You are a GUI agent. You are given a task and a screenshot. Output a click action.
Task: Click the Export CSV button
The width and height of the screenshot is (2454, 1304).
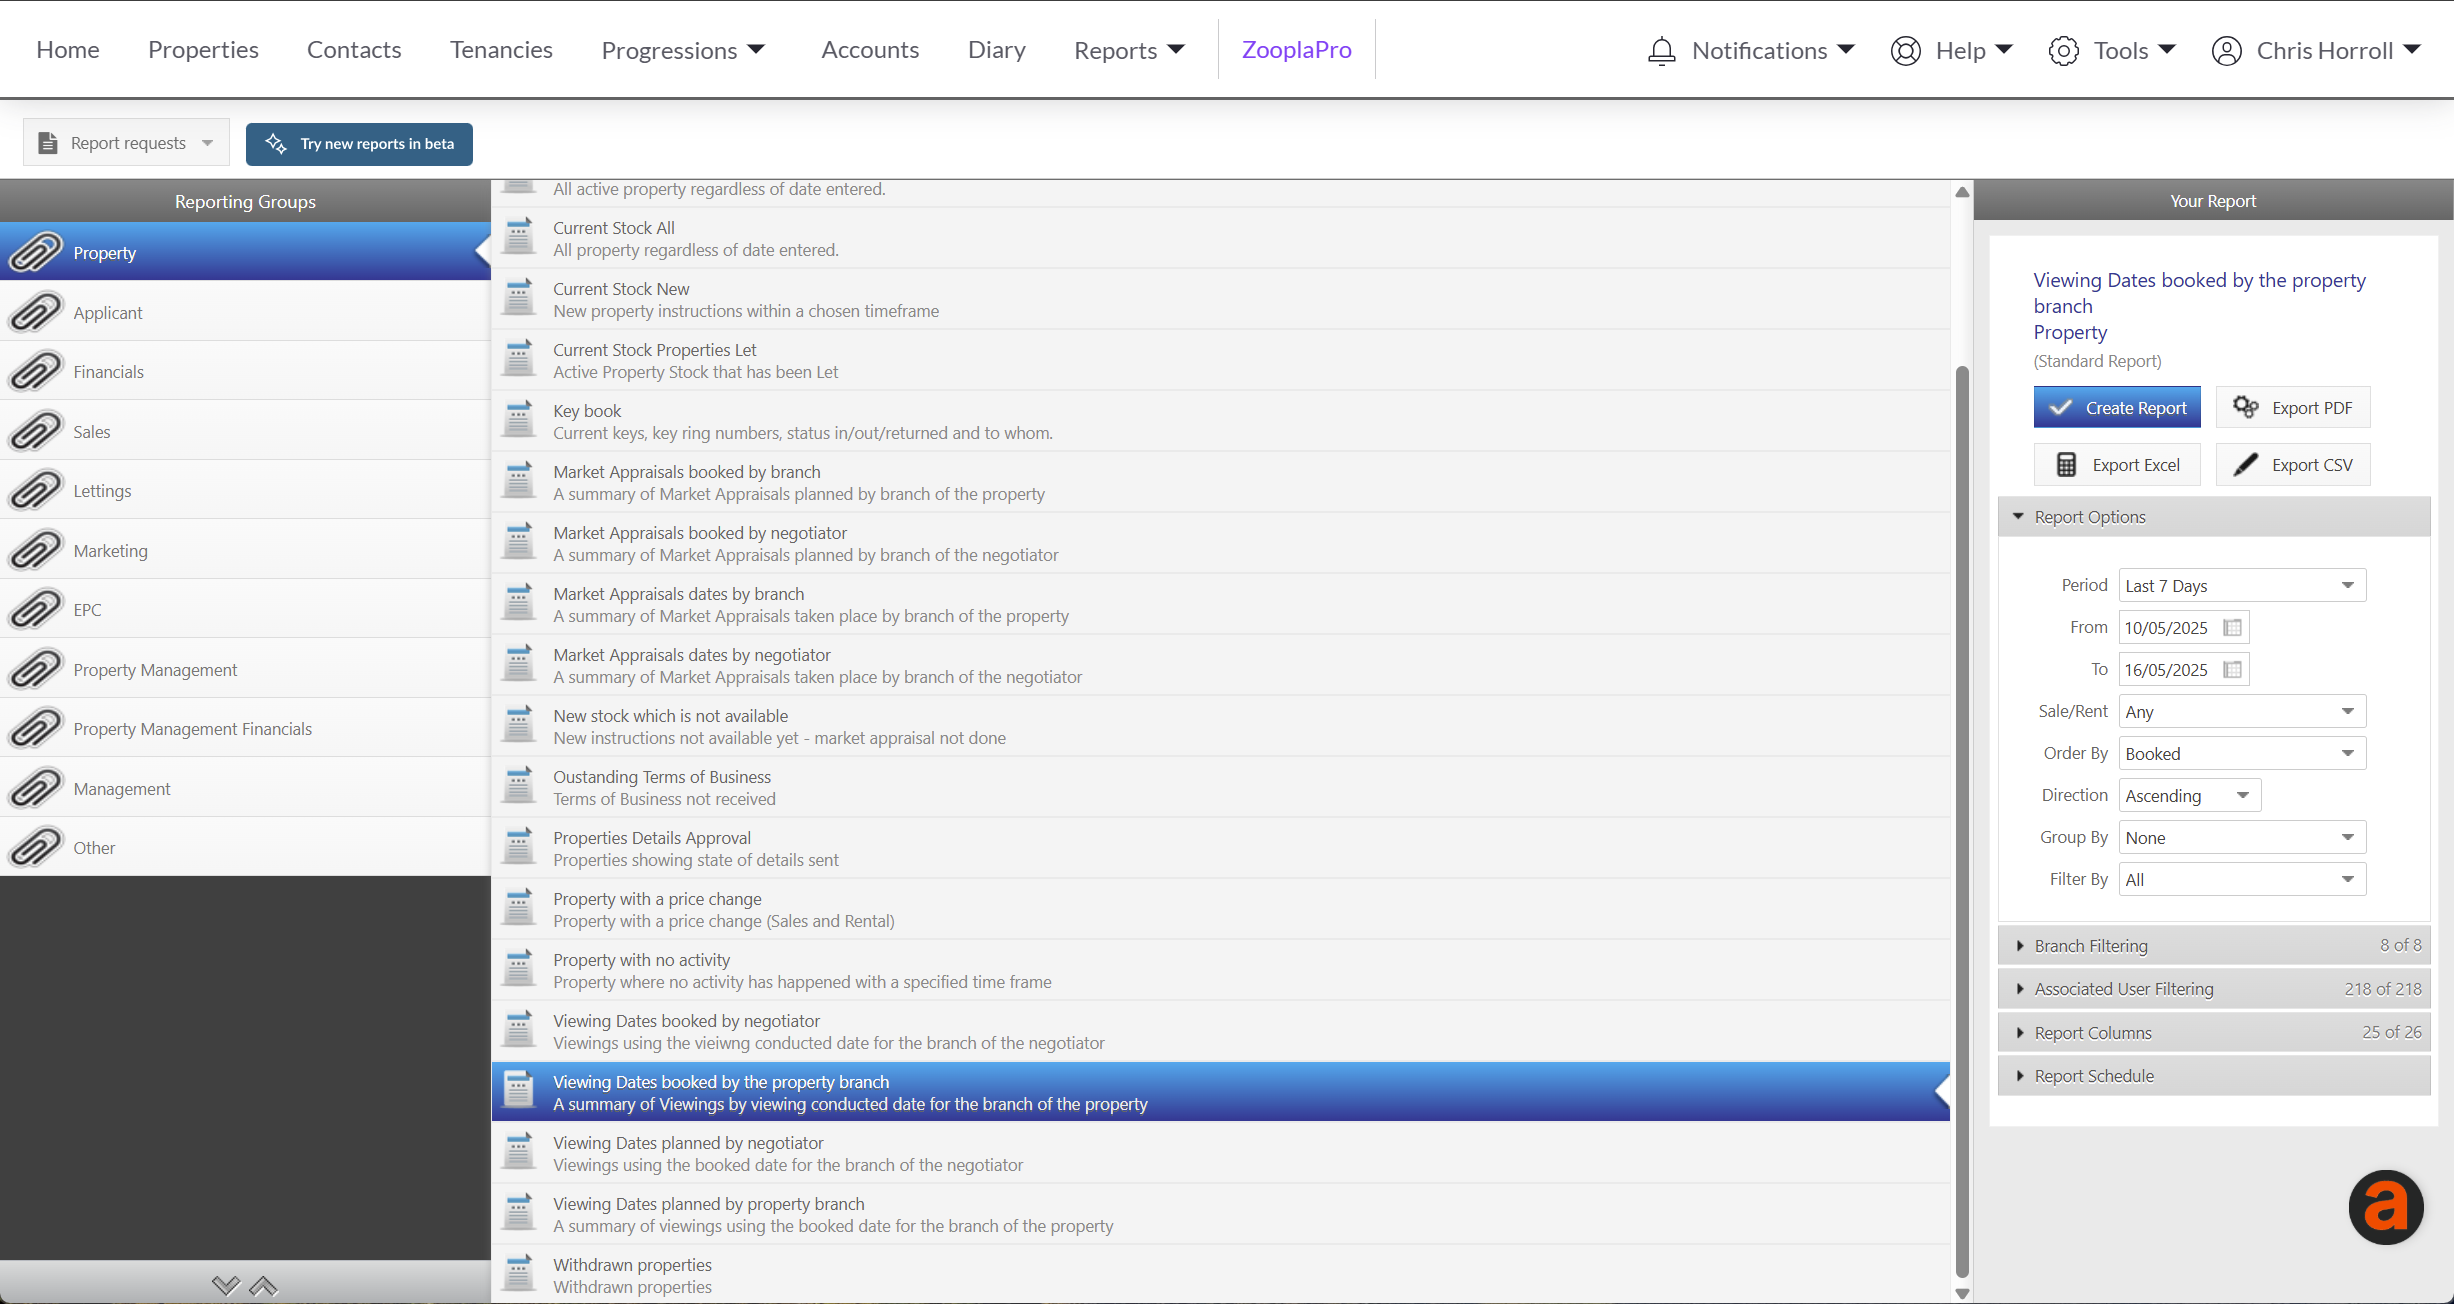2293,464
